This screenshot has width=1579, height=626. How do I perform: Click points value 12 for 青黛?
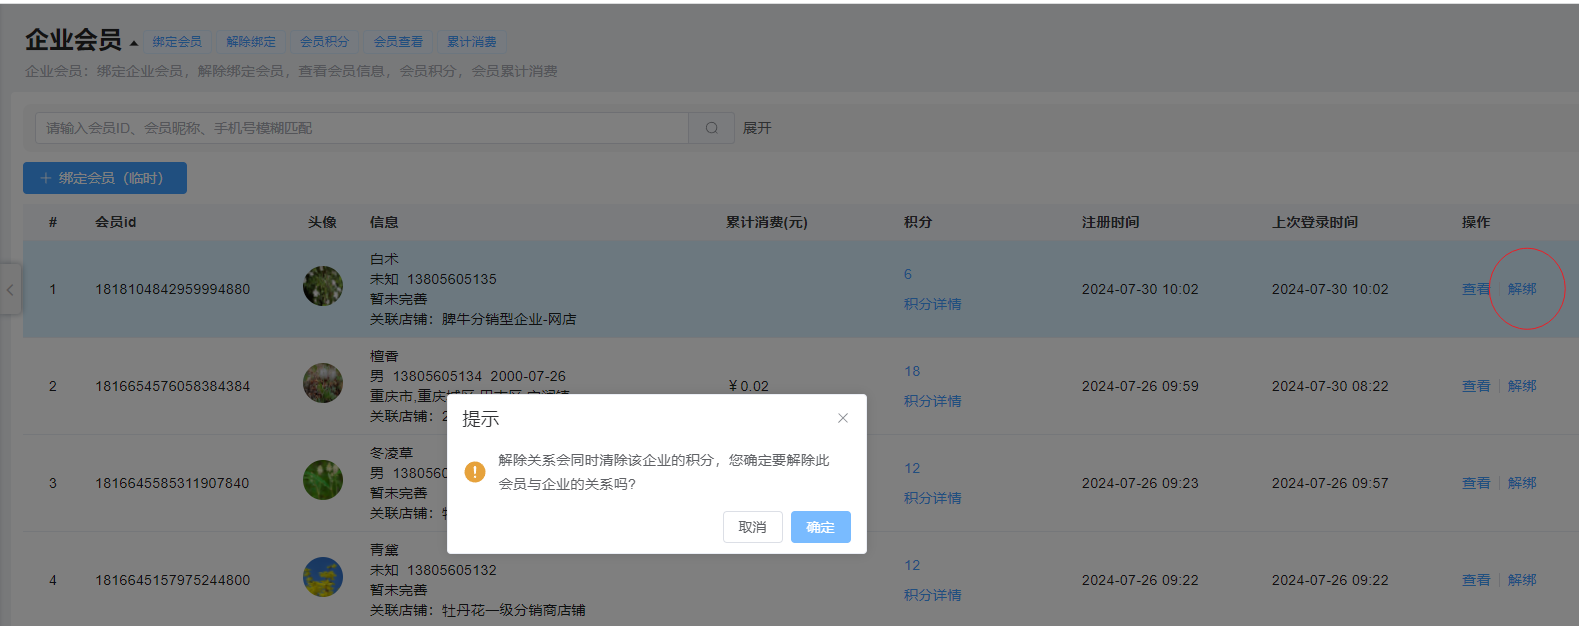pos(912,565)
